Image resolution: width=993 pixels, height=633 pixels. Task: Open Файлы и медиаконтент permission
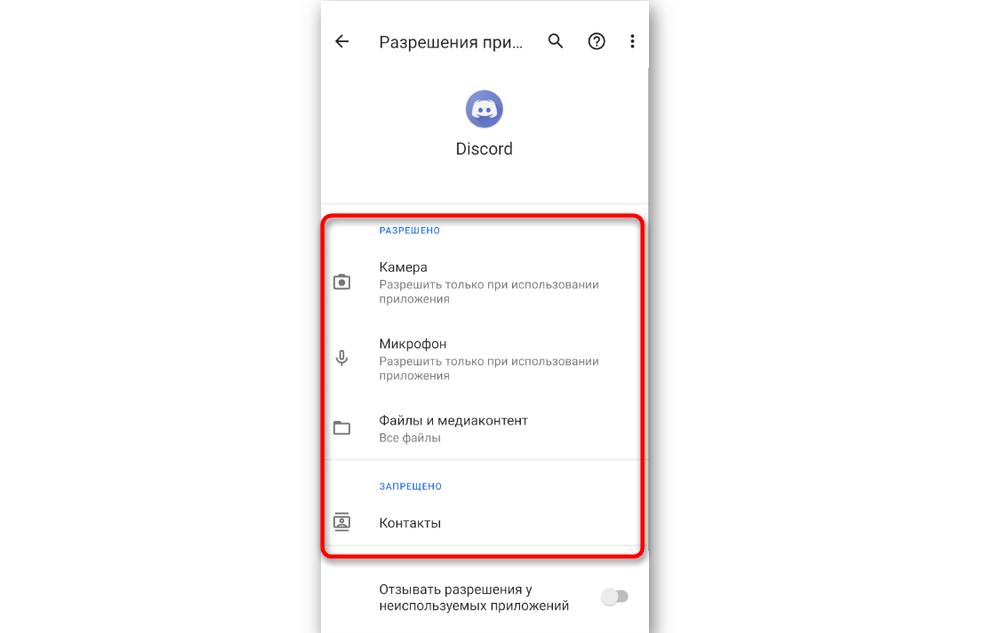coord(484,429)
